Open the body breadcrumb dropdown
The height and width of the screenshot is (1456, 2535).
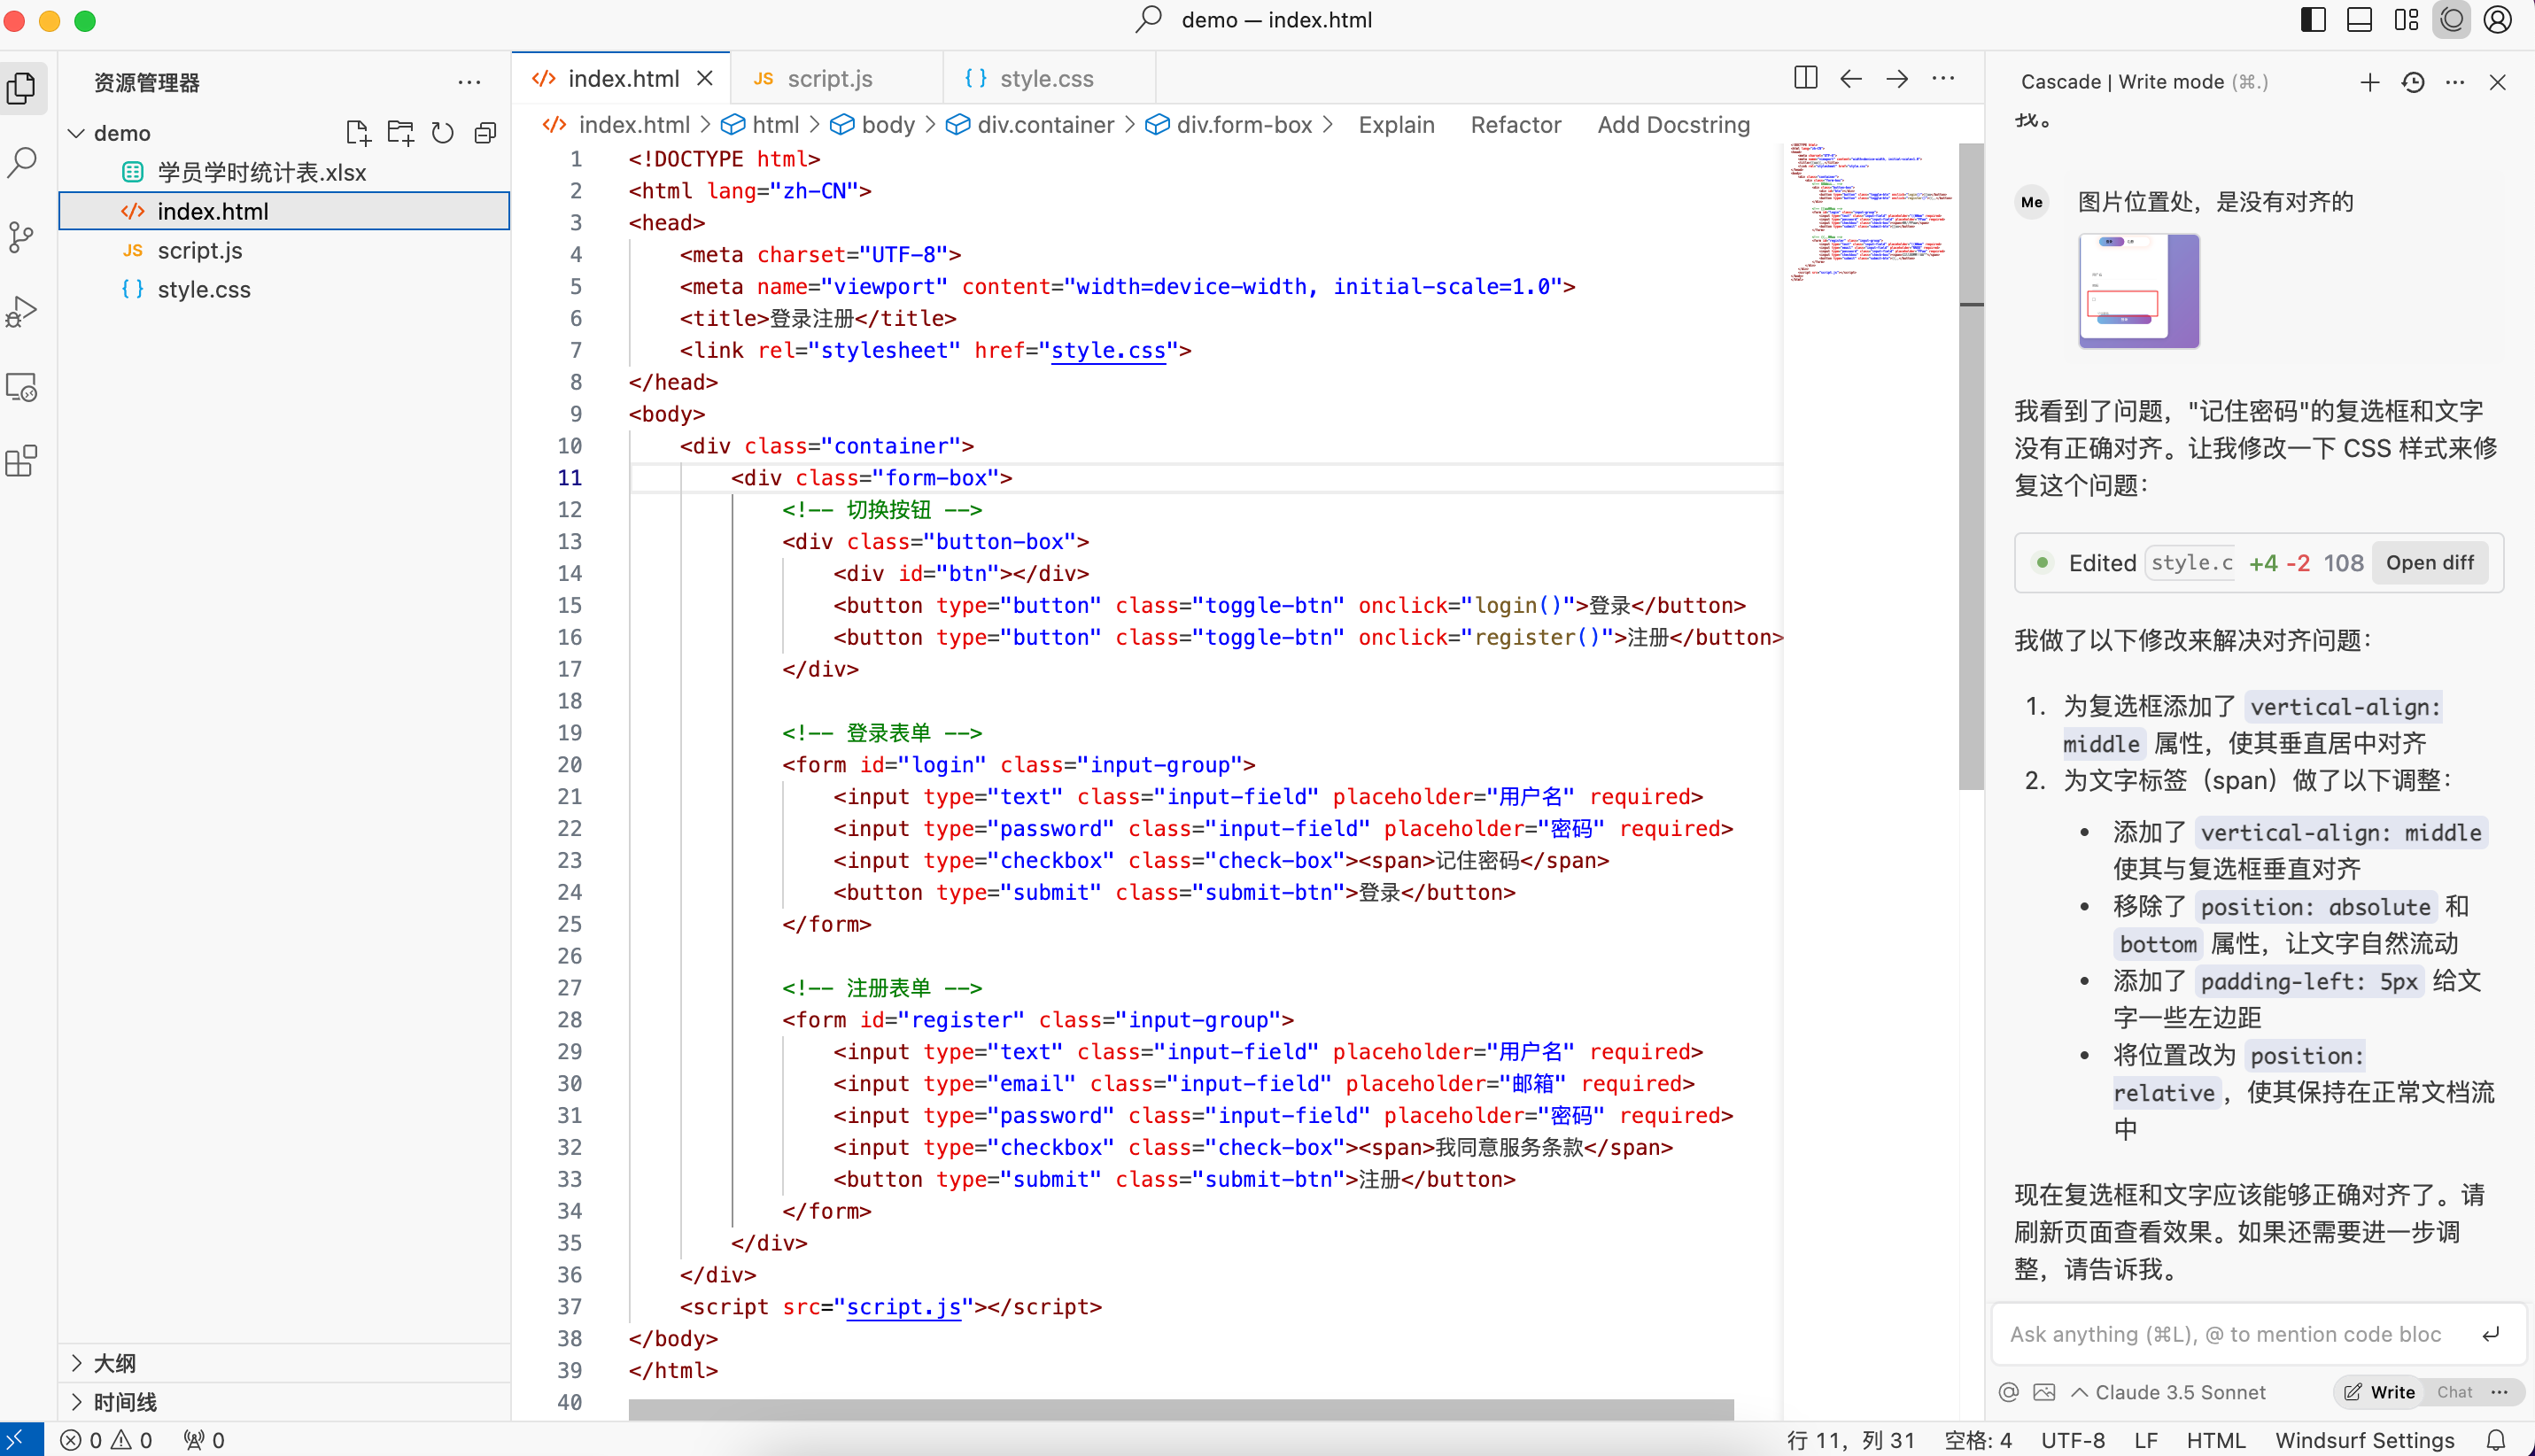click(873, 125)
